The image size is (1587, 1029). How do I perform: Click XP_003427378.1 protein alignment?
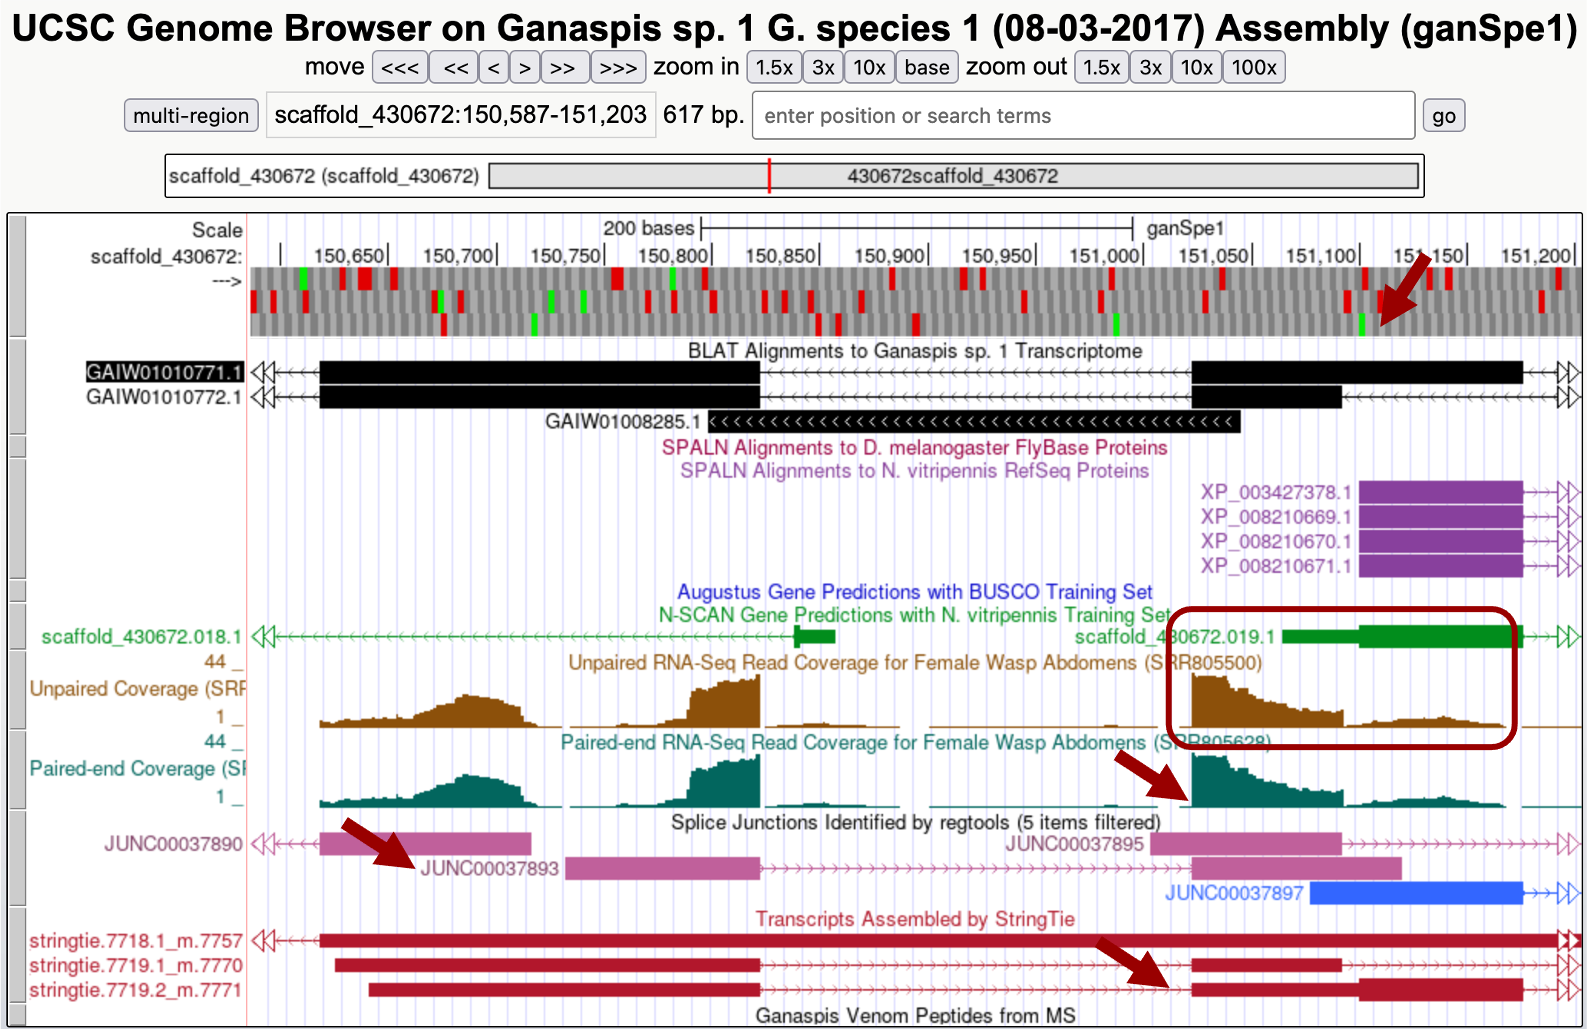(1440, 492)
